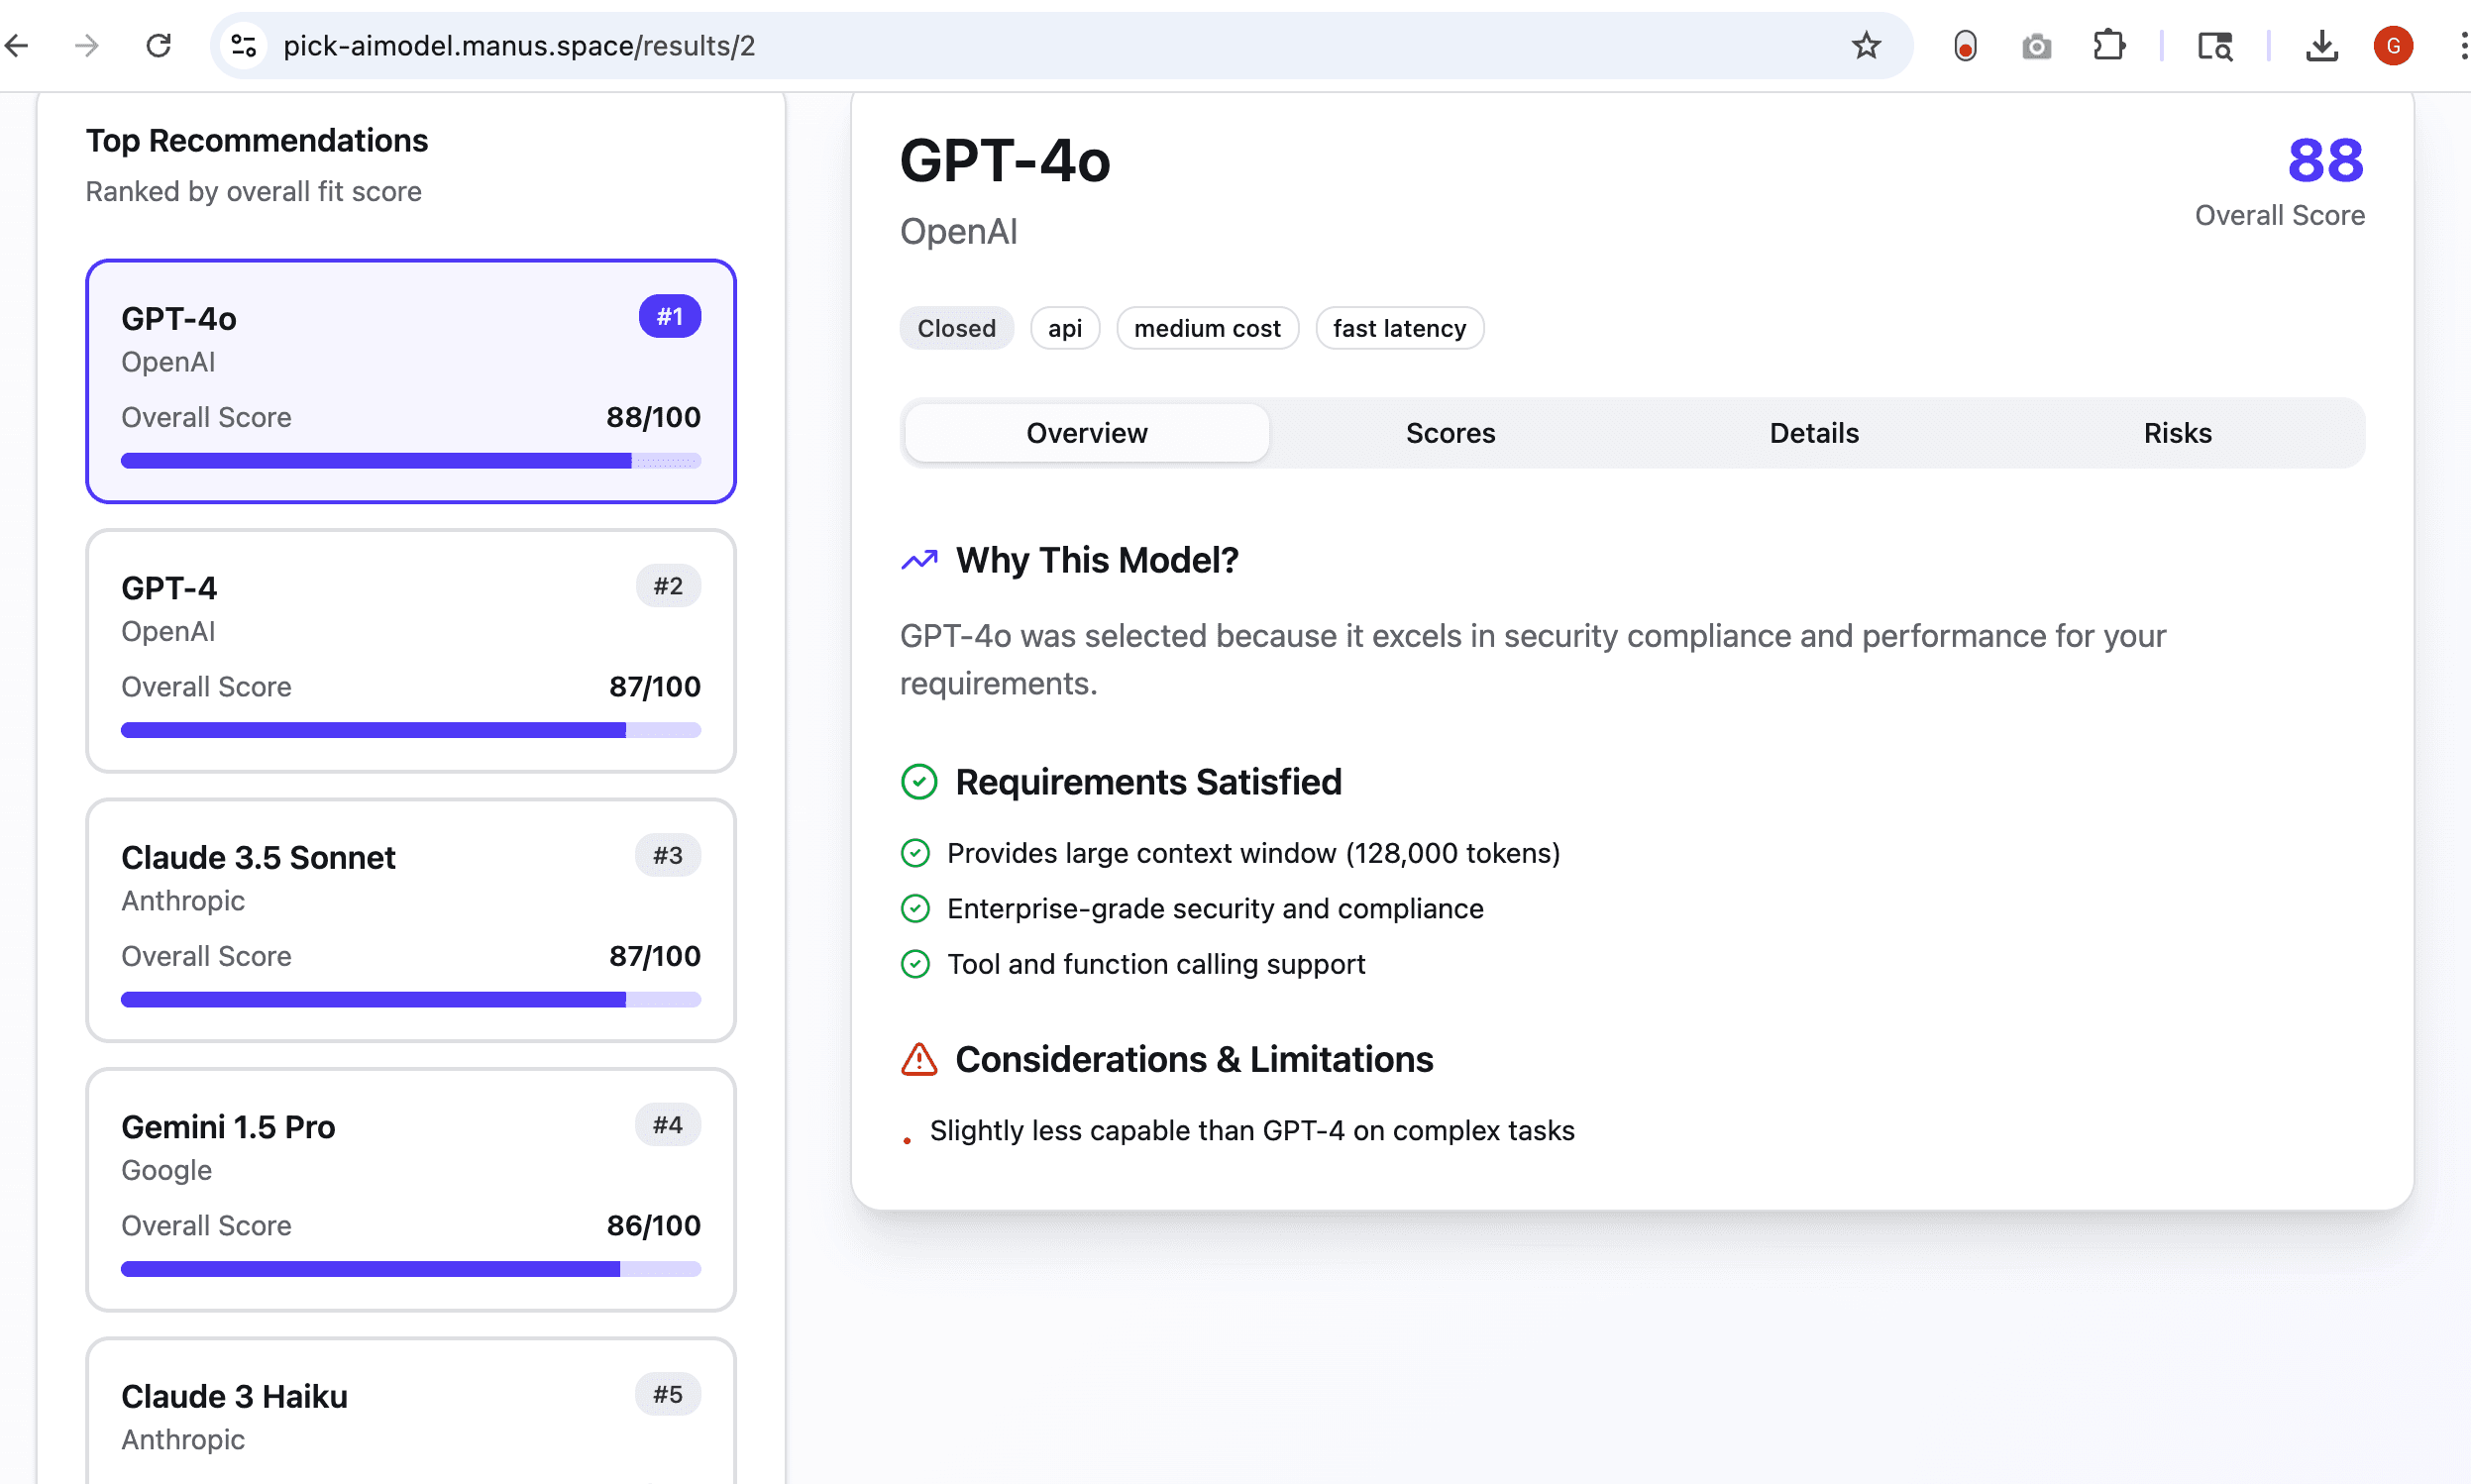Click the camera screenshot extension icon
This screenshot has width=2471, height=1484.
[2036, 46]
